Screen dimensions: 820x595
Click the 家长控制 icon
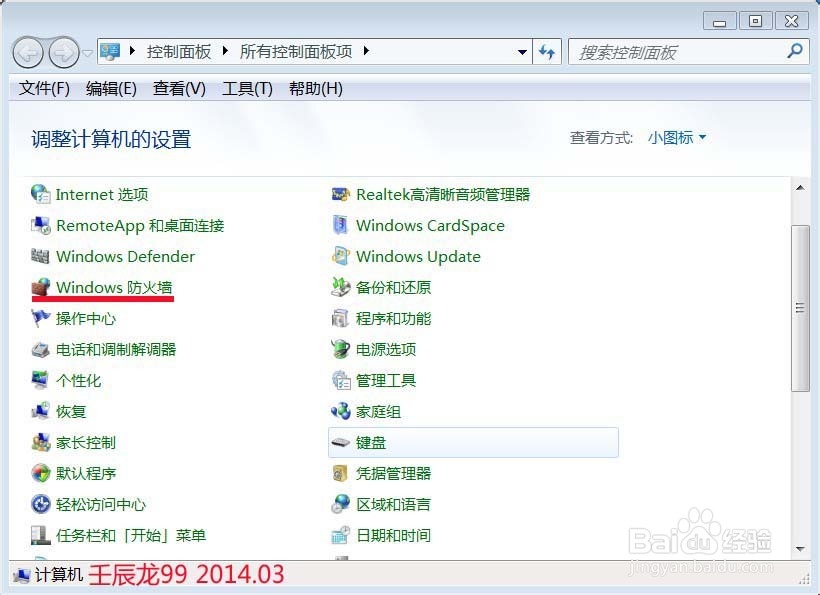coord(40,442)
